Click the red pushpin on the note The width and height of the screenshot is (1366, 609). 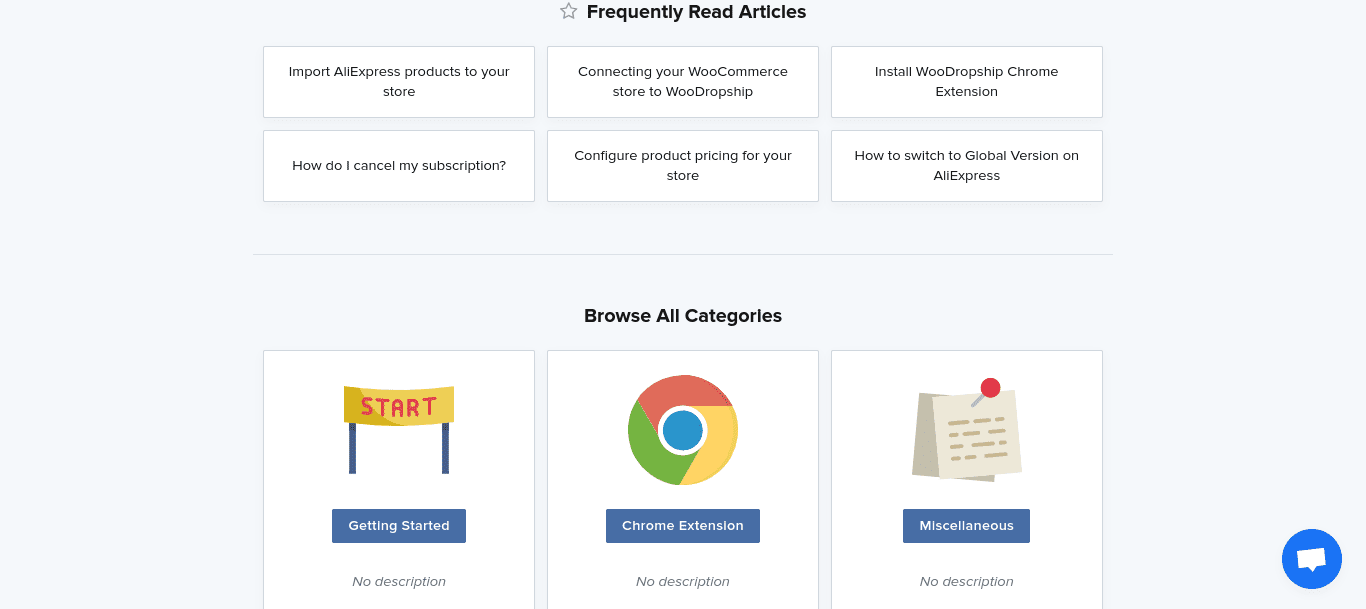tap(990, 388)
